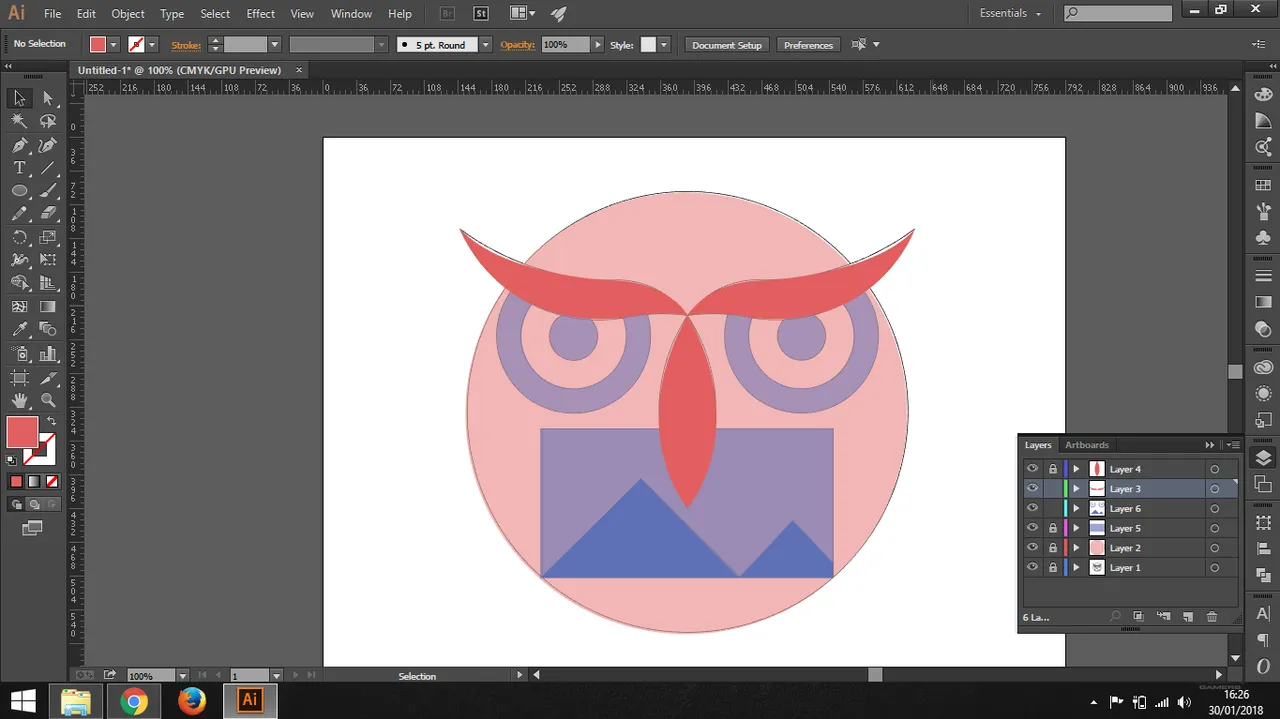Select the Artboard tool

tap(19, 377)
